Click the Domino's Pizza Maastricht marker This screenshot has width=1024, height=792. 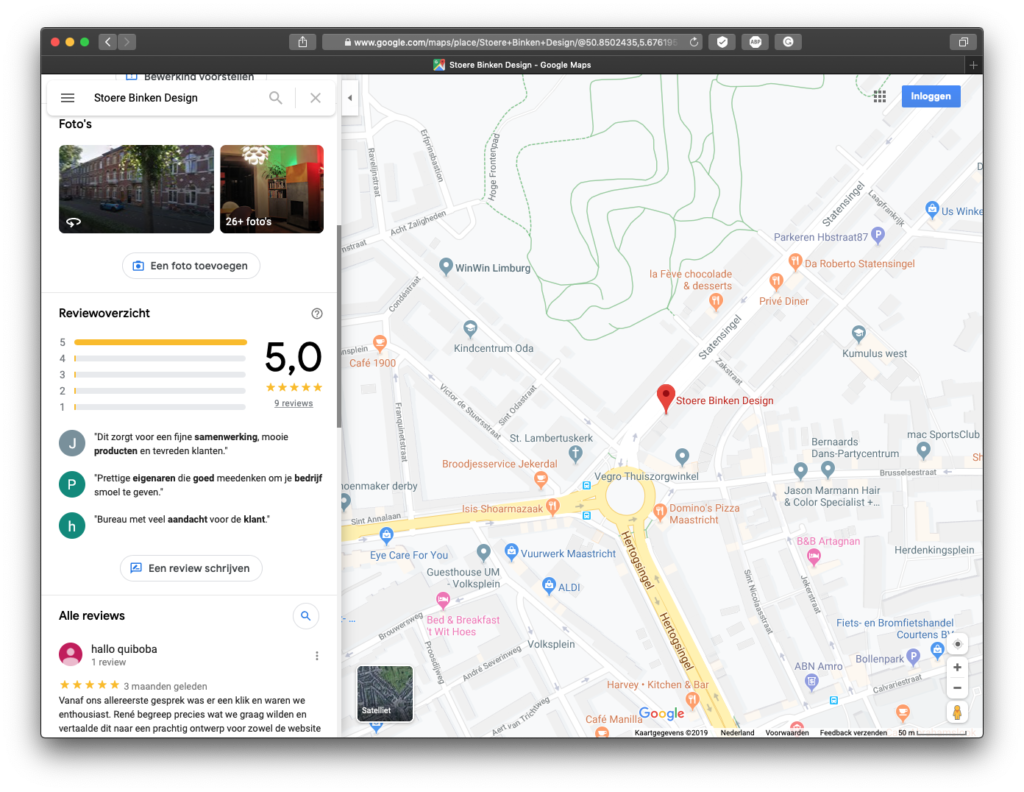[x=660, y=513]
